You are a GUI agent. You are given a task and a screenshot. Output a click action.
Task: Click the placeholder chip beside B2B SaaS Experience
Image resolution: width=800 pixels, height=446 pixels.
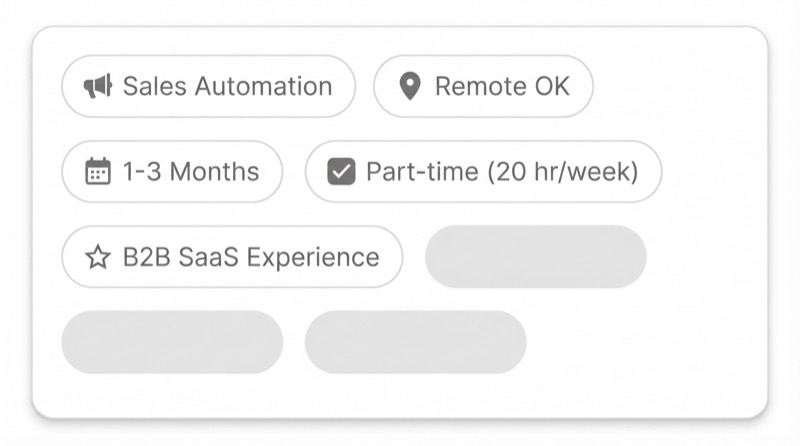535,257
